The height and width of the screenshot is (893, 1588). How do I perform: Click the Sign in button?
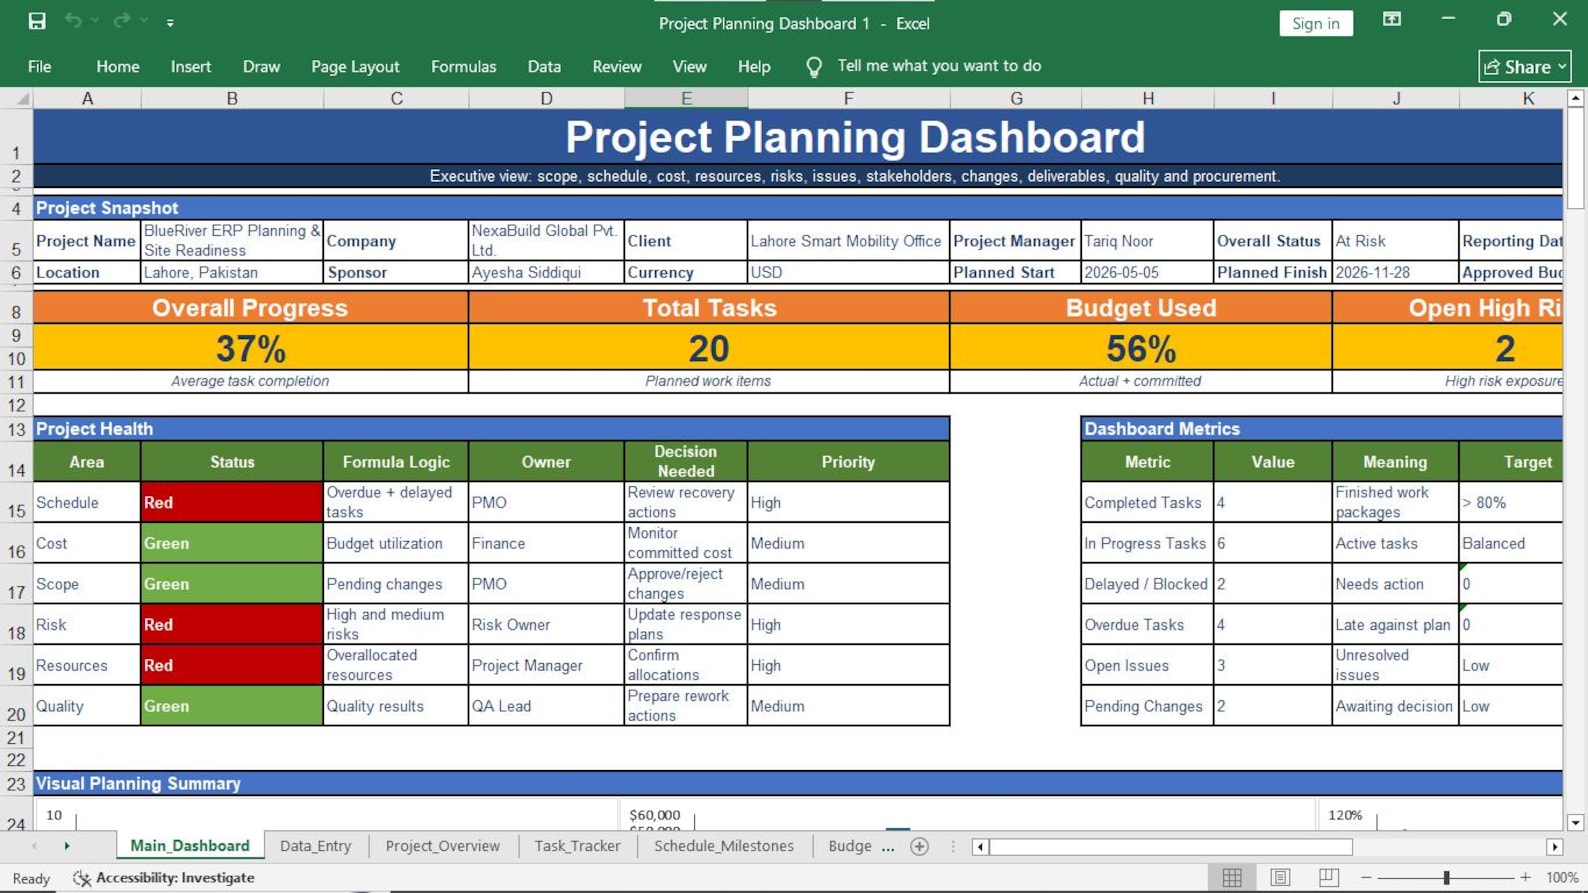[x=1315, y=23]
